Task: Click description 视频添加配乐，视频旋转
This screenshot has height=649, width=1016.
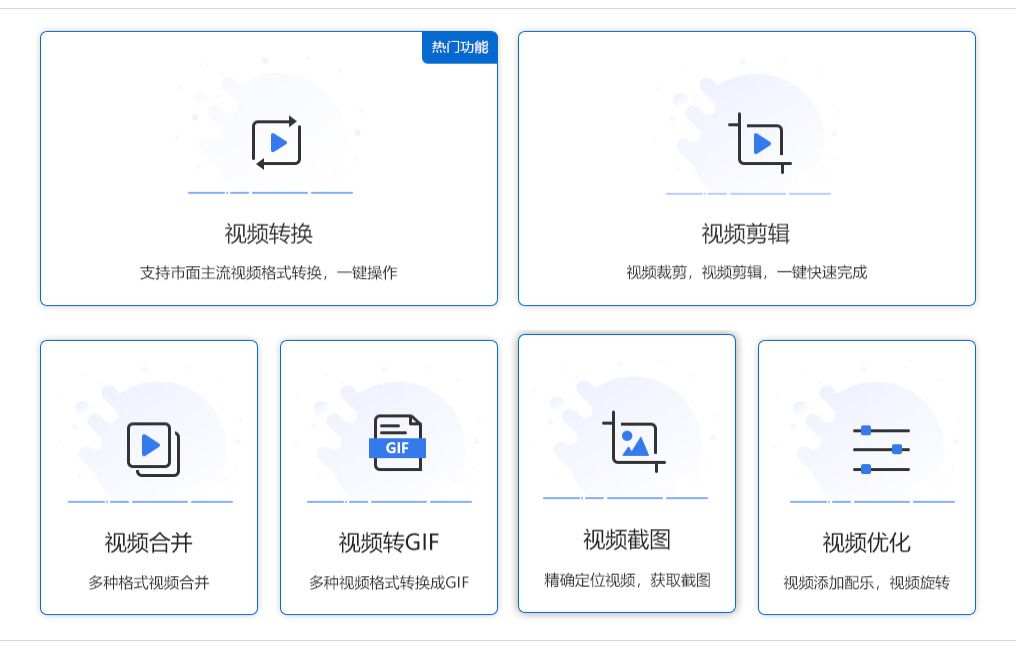Action: 866,583
